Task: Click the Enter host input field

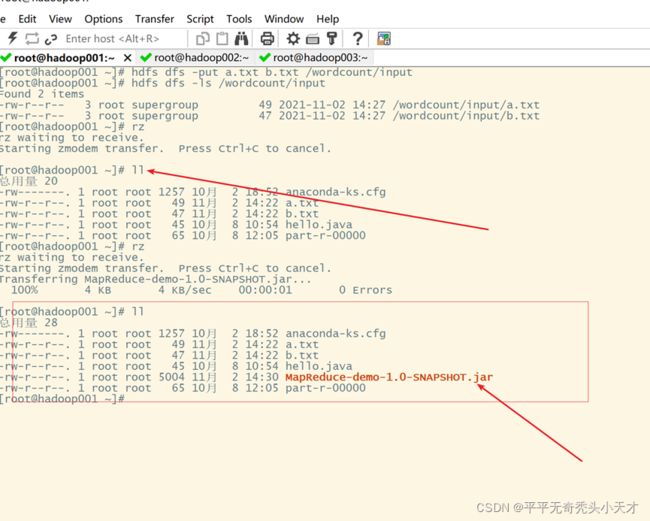Action: click(x=124, y=39)
